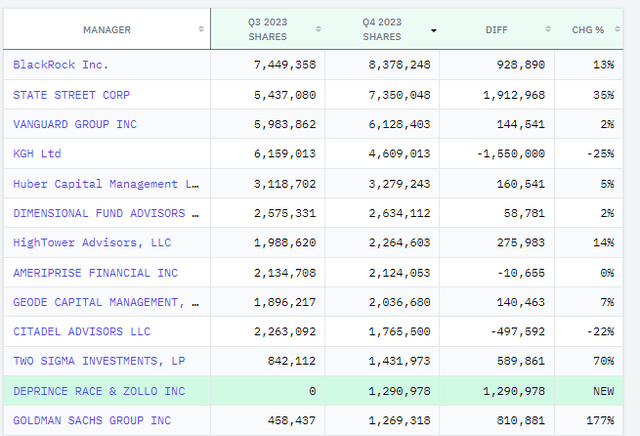
Task: Click DIMENSIONAL FUND ADVISORS link
Action: click(x=106, y=213)
